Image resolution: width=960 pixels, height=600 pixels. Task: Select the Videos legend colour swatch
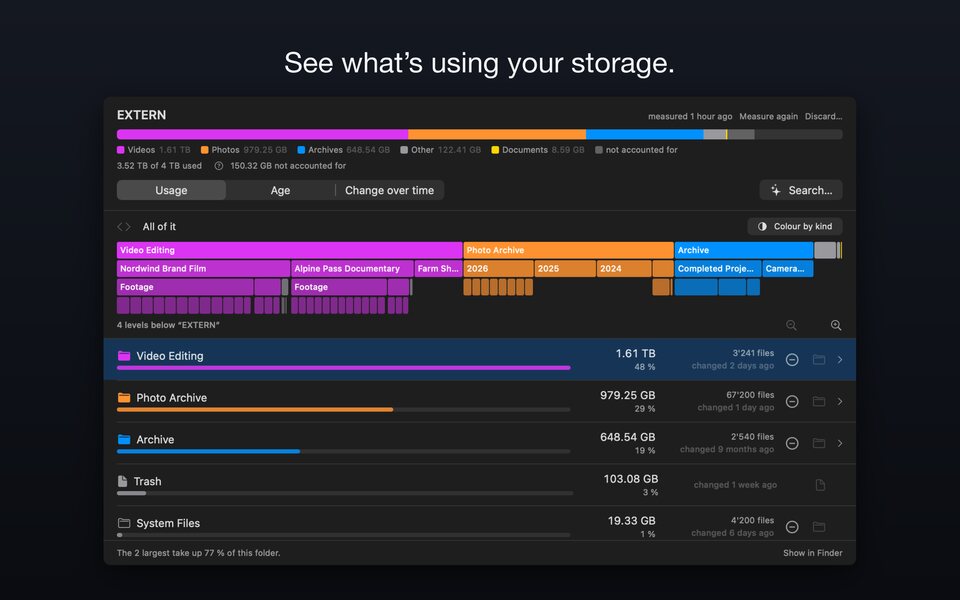pos(121,150)
